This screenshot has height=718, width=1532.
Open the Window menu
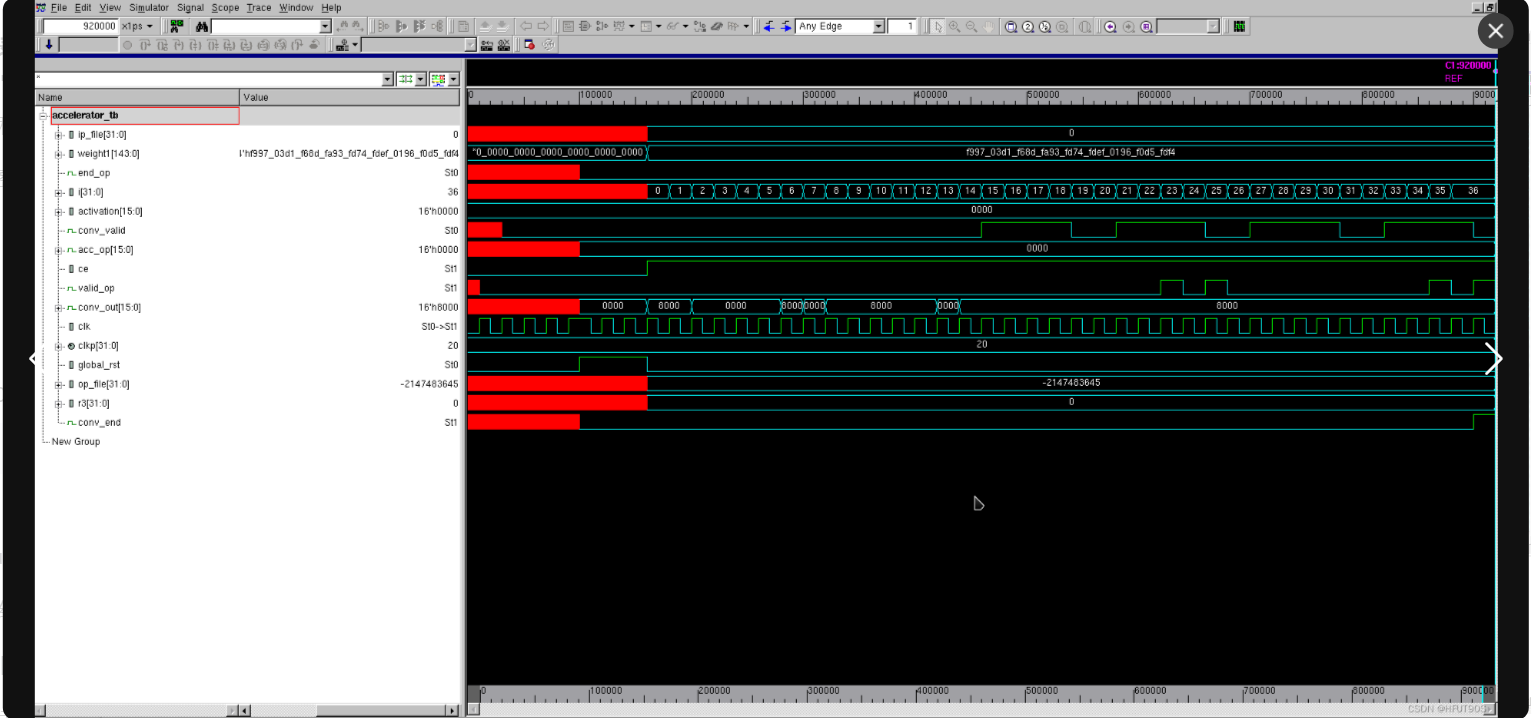click(x=296, y=8)
